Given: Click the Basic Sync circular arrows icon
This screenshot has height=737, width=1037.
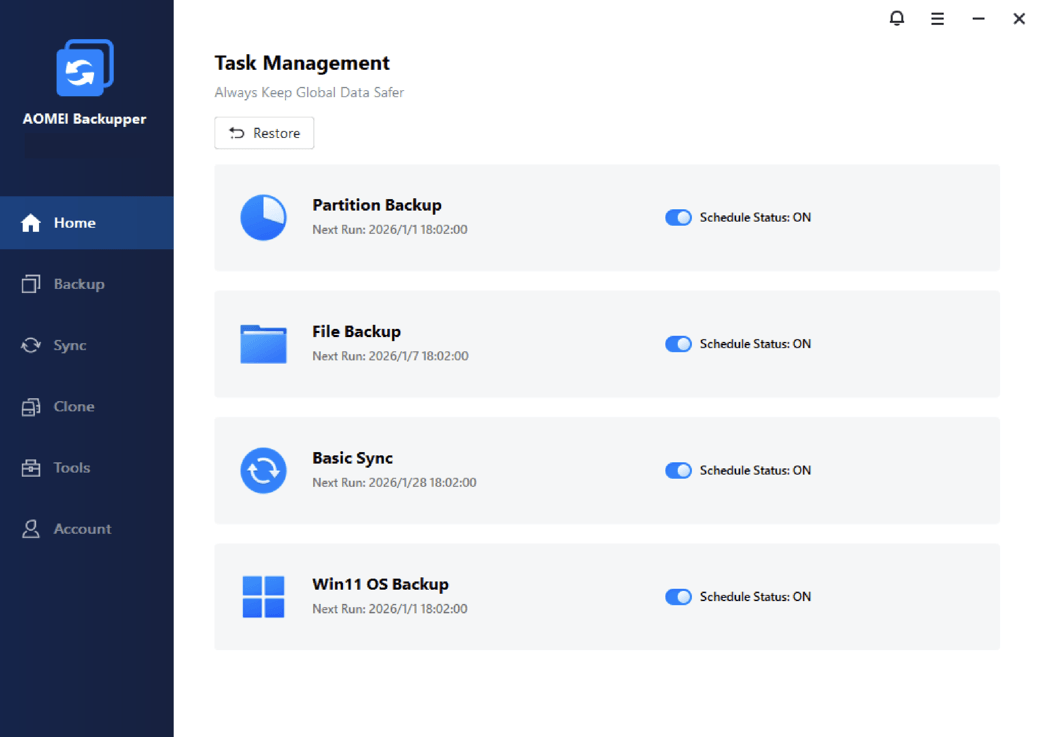Looking at the screenshot, I should click(263, 470).
